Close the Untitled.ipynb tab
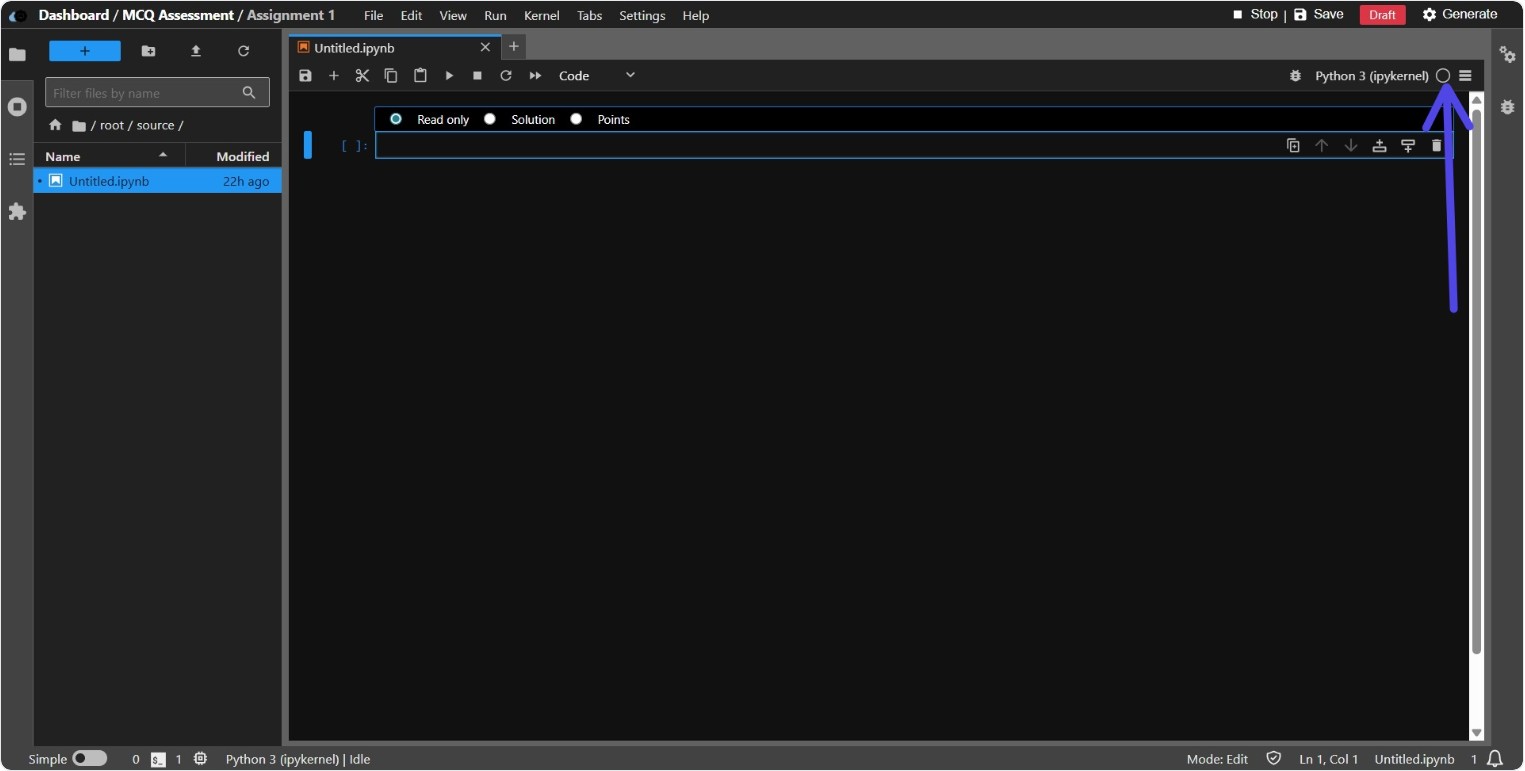This screenshot has width=1525, height=771. coord(485,47)
